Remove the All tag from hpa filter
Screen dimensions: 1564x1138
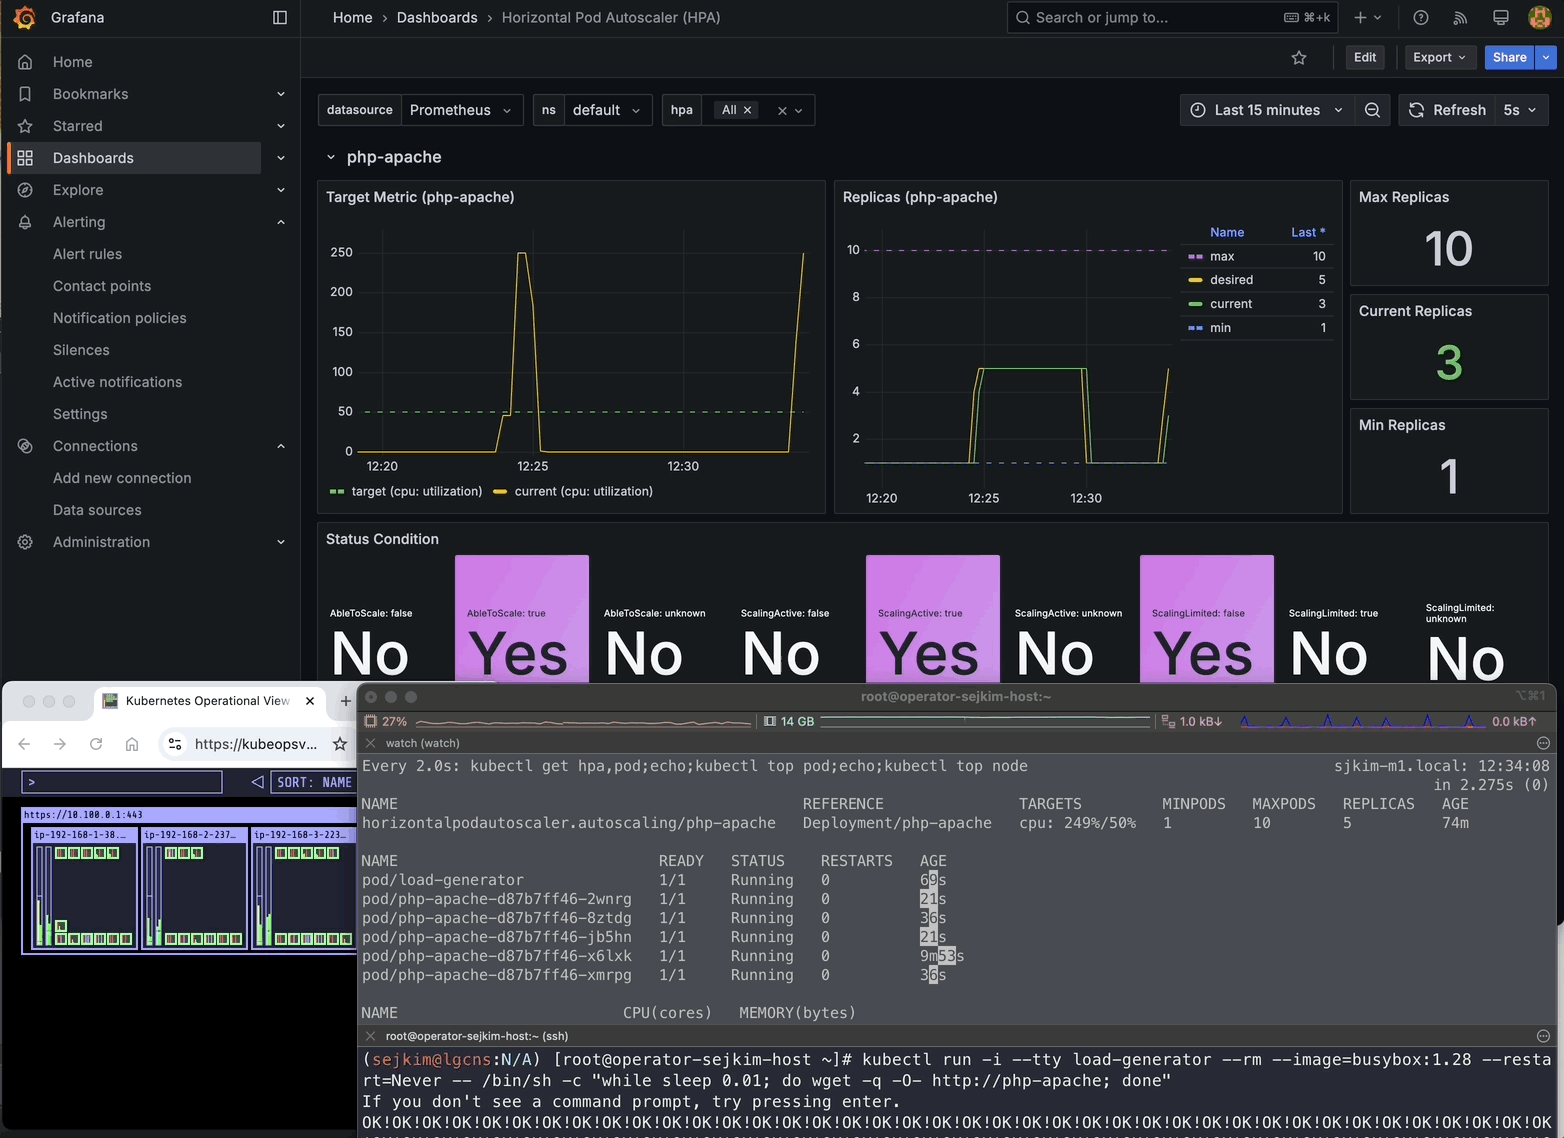[747, 110]
